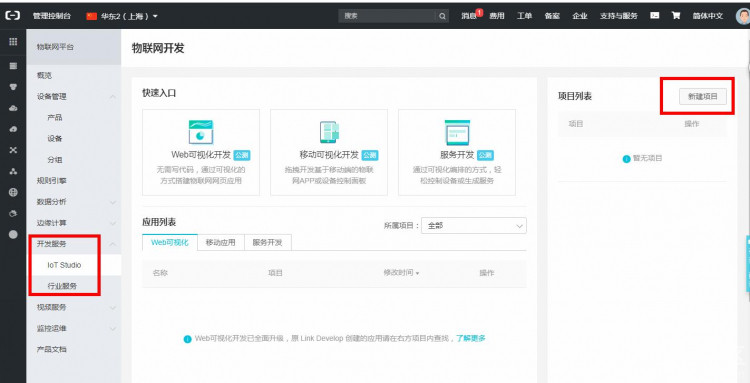Open the 所属项目 全部 dropdown
Viewport: 750px width, 383px height.
pyautogui.click(x=474, y=226)
